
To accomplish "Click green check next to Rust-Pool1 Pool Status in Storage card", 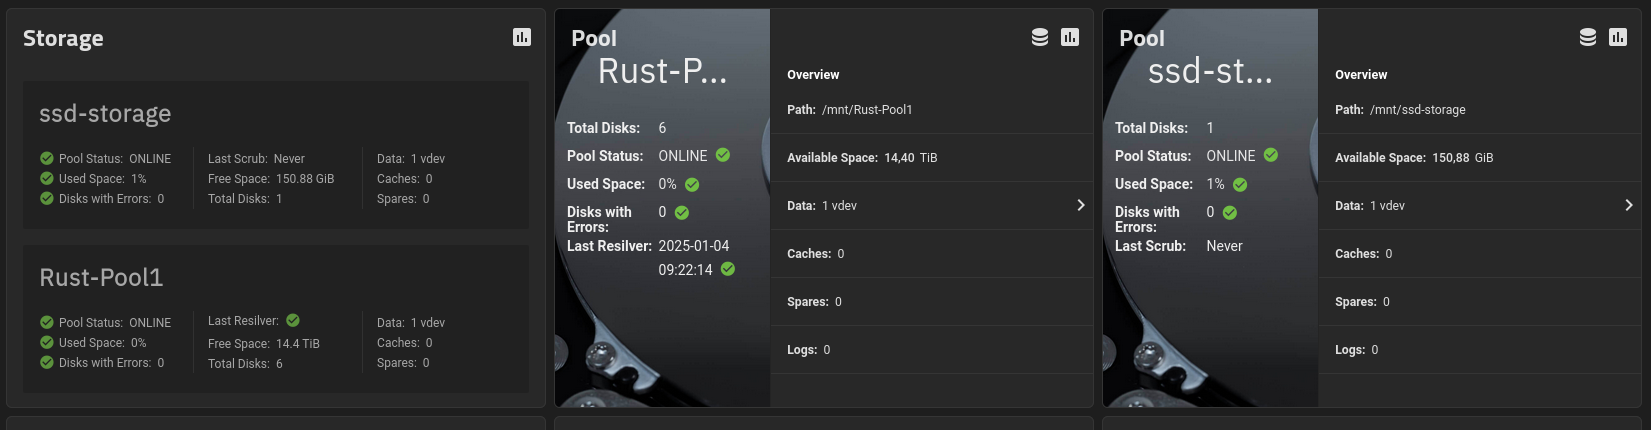I will click(x=47, y=322).
